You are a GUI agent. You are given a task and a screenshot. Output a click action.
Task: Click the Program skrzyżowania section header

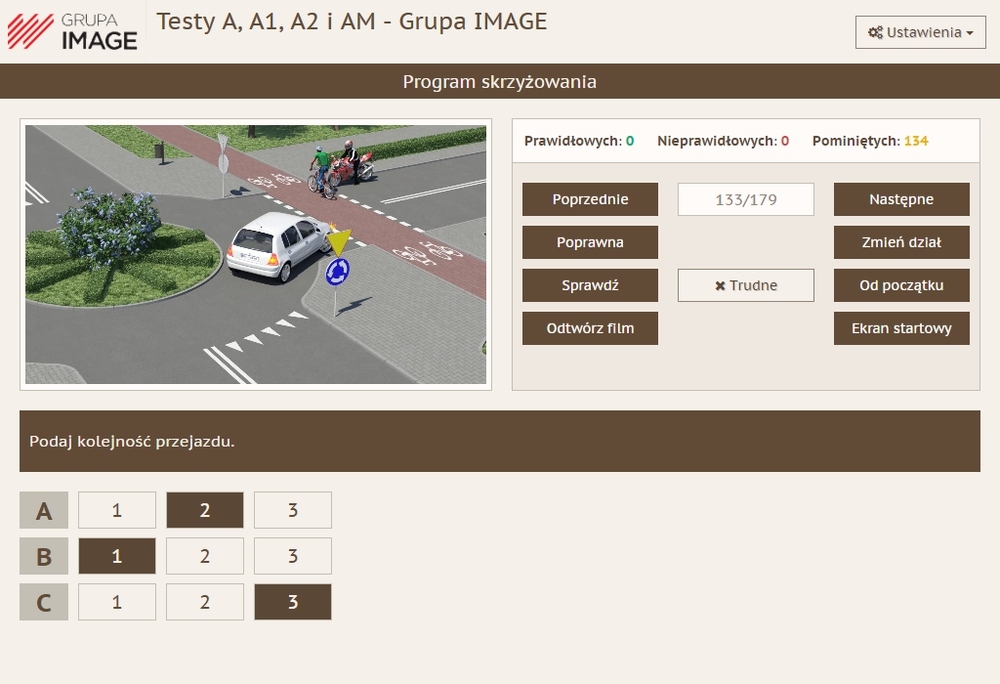tap(500, 81)
